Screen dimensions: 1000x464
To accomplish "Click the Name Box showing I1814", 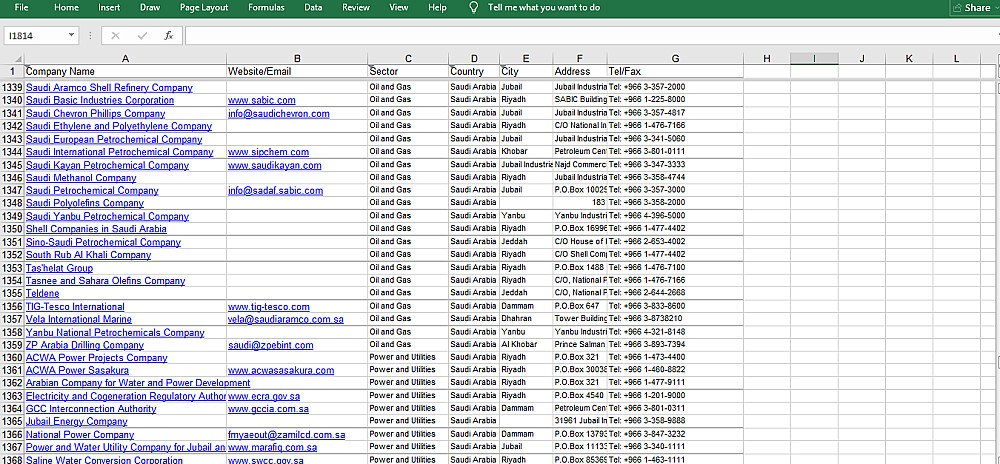I will click(x=35, y=36).
